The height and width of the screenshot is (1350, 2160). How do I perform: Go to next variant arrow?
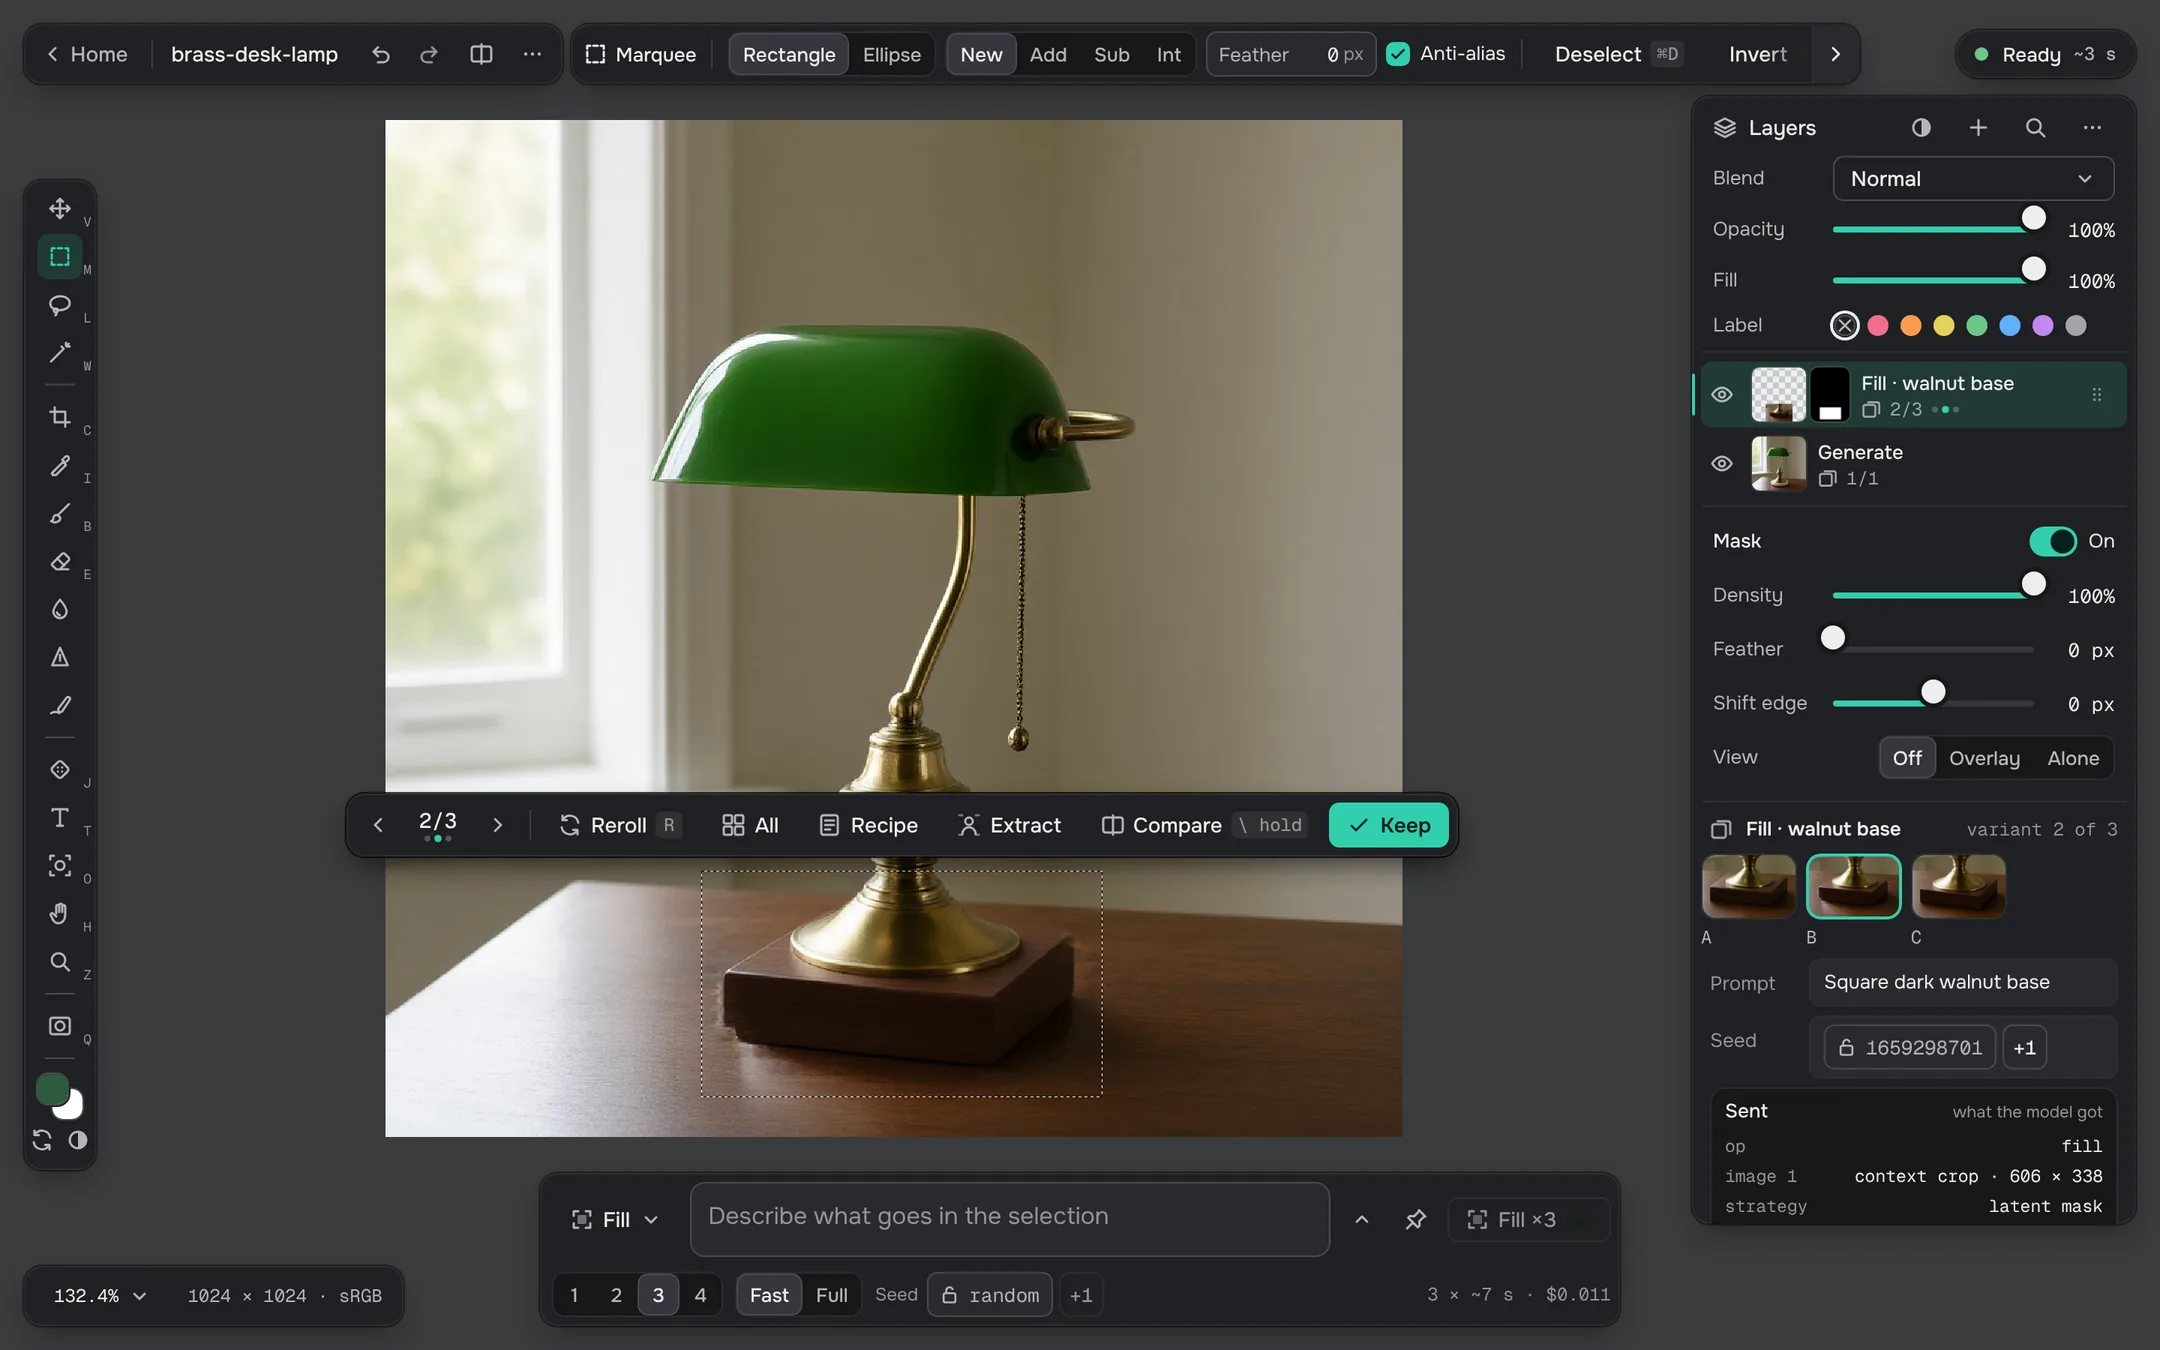(x=497, y=825)
